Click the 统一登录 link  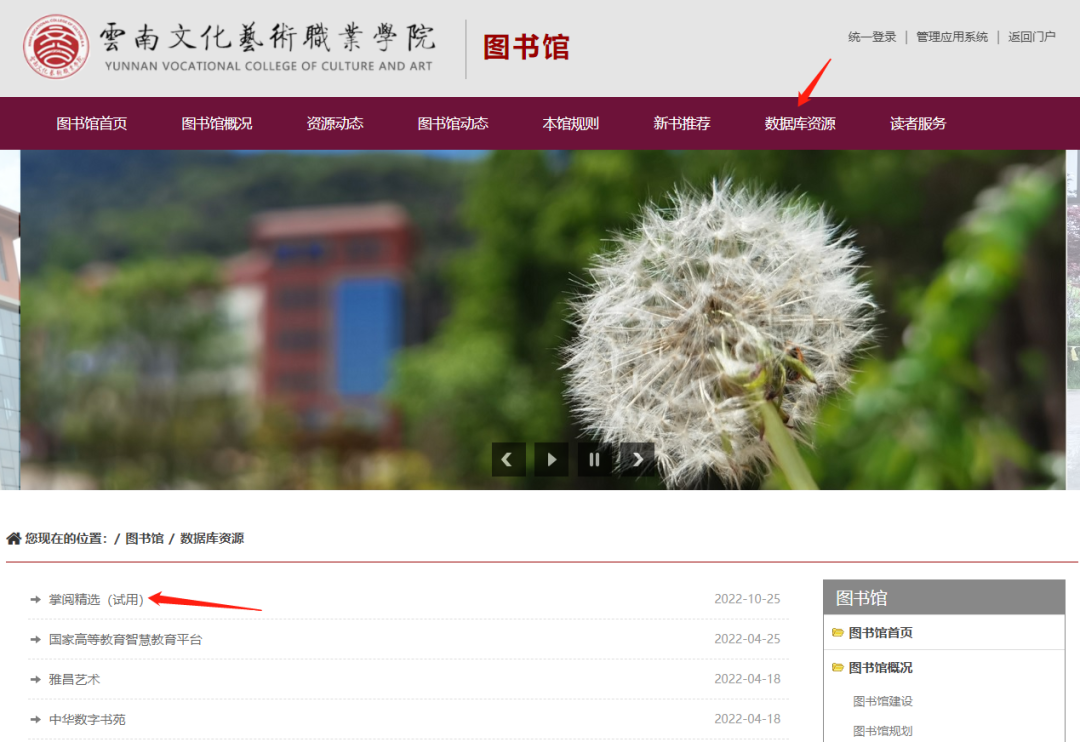[872, 37]
